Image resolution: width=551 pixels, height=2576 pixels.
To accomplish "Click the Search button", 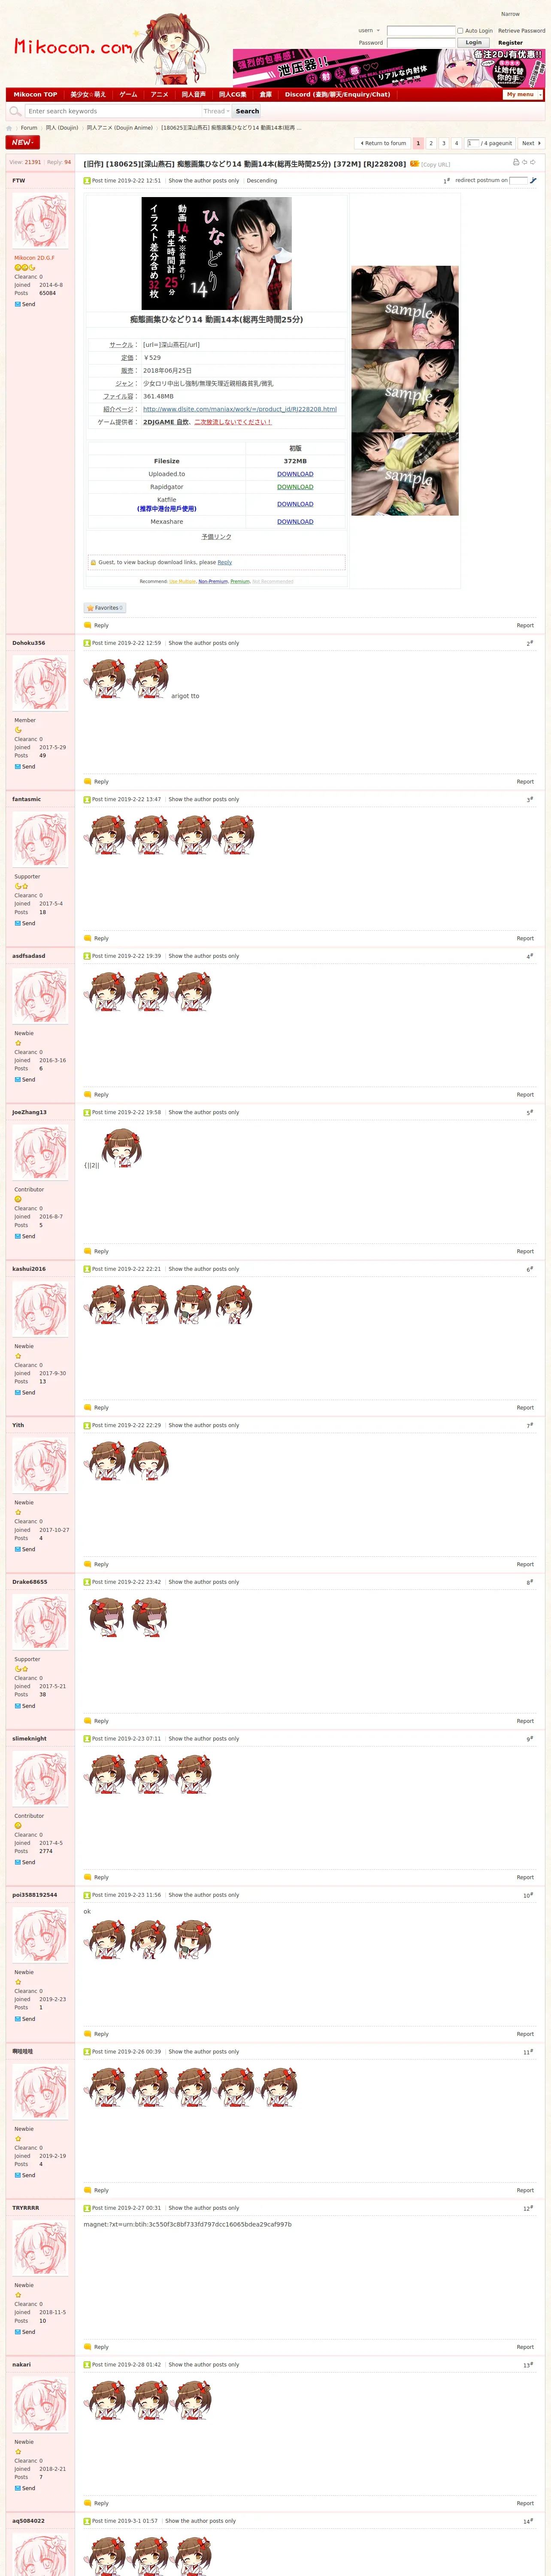I will point(247,111).
